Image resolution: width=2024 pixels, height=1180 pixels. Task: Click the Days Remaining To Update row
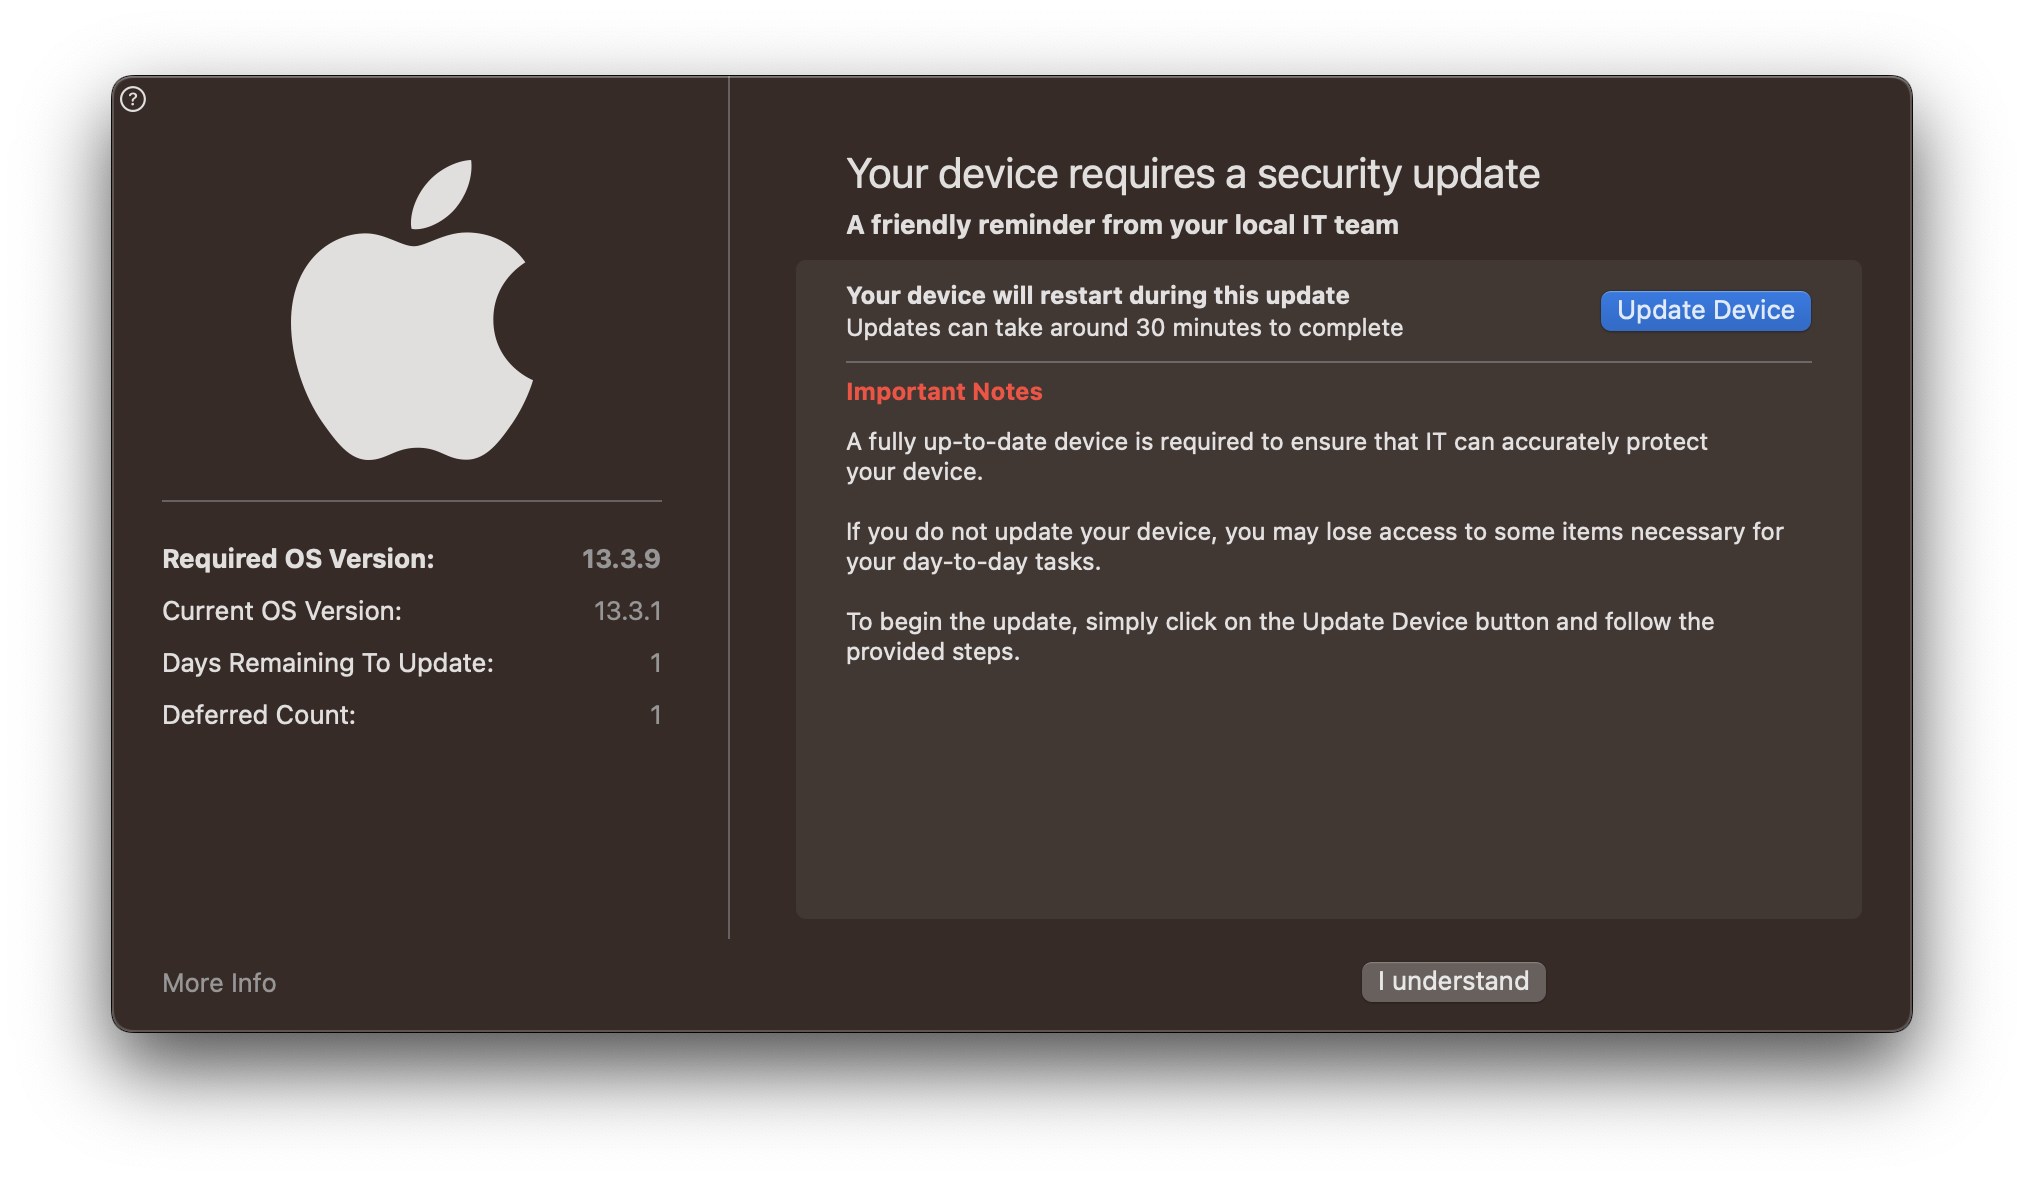point(327,662)
